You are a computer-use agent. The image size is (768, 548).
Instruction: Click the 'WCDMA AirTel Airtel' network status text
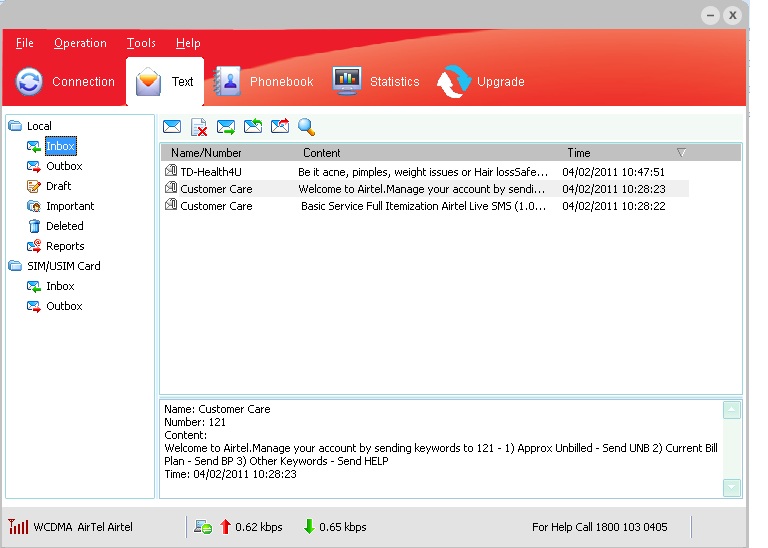point(83,527)
